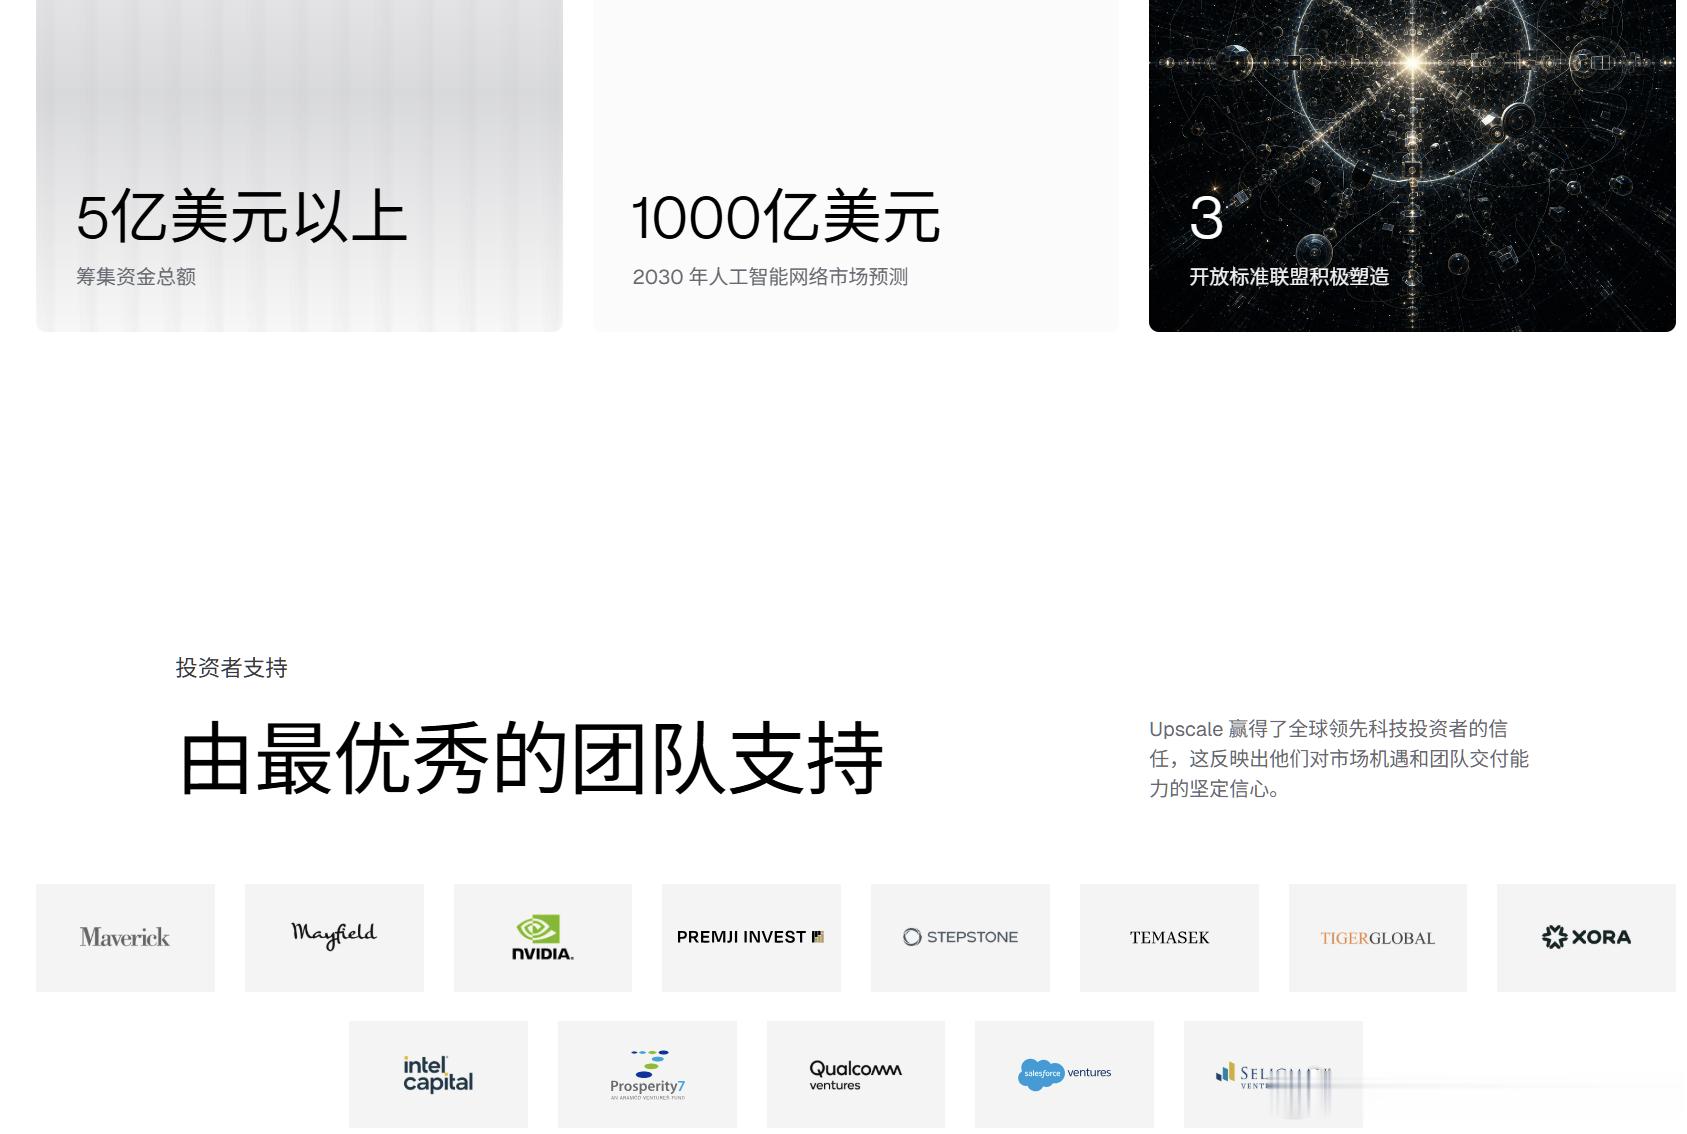The width and height of the screenshot is (1687, 1134).
Task: Click the 5亿美元以上 funding stat card
Action: pos(299,165)
